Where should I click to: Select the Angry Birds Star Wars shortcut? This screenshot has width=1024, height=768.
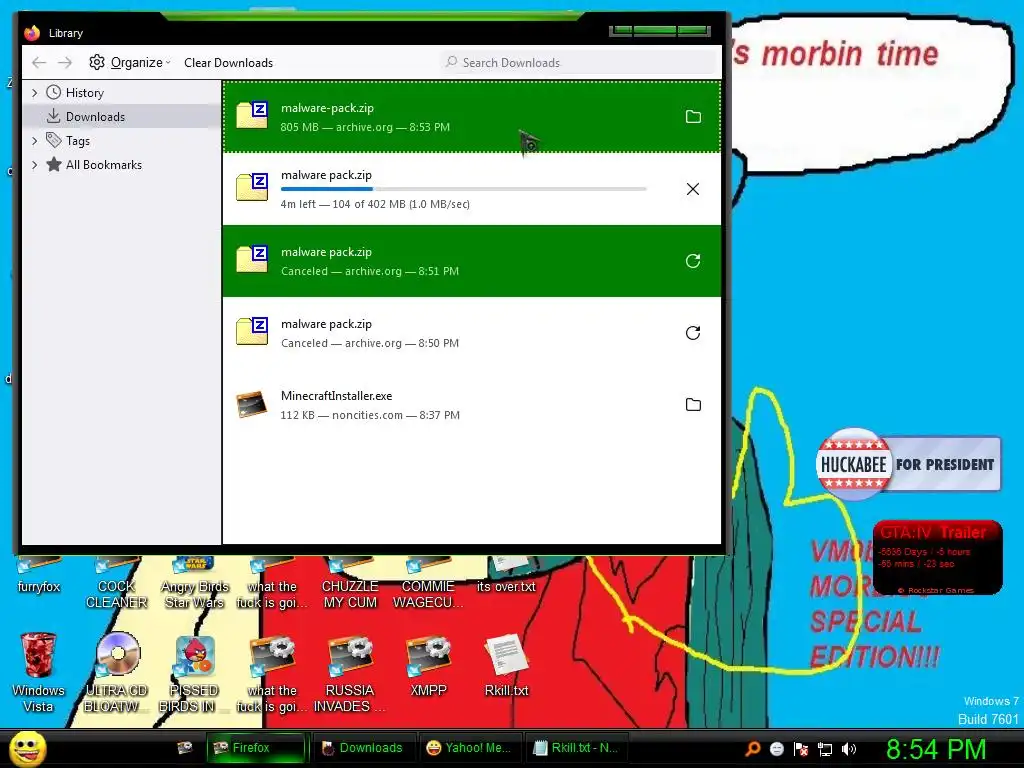click(x=194, y=584)
